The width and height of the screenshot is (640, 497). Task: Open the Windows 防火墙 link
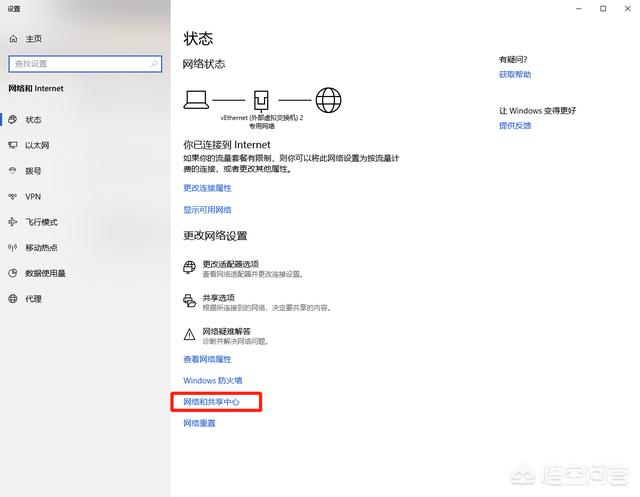pyautogui.click(x=213, y=381)
